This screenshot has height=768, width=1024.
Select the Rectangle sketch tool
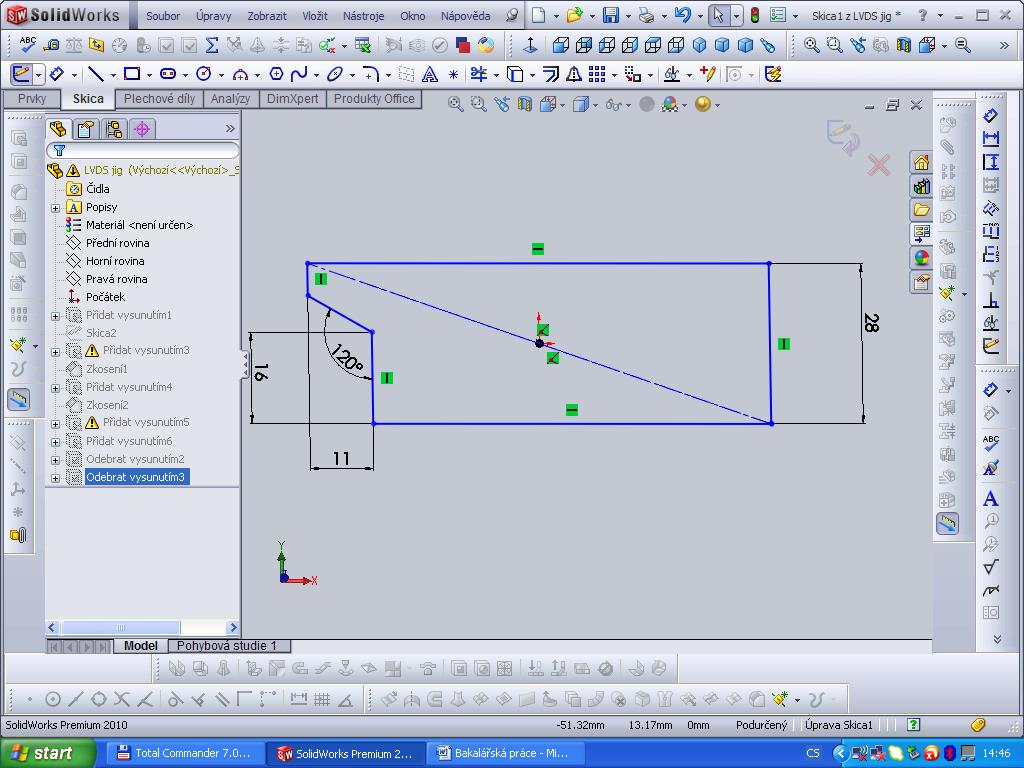132,74
